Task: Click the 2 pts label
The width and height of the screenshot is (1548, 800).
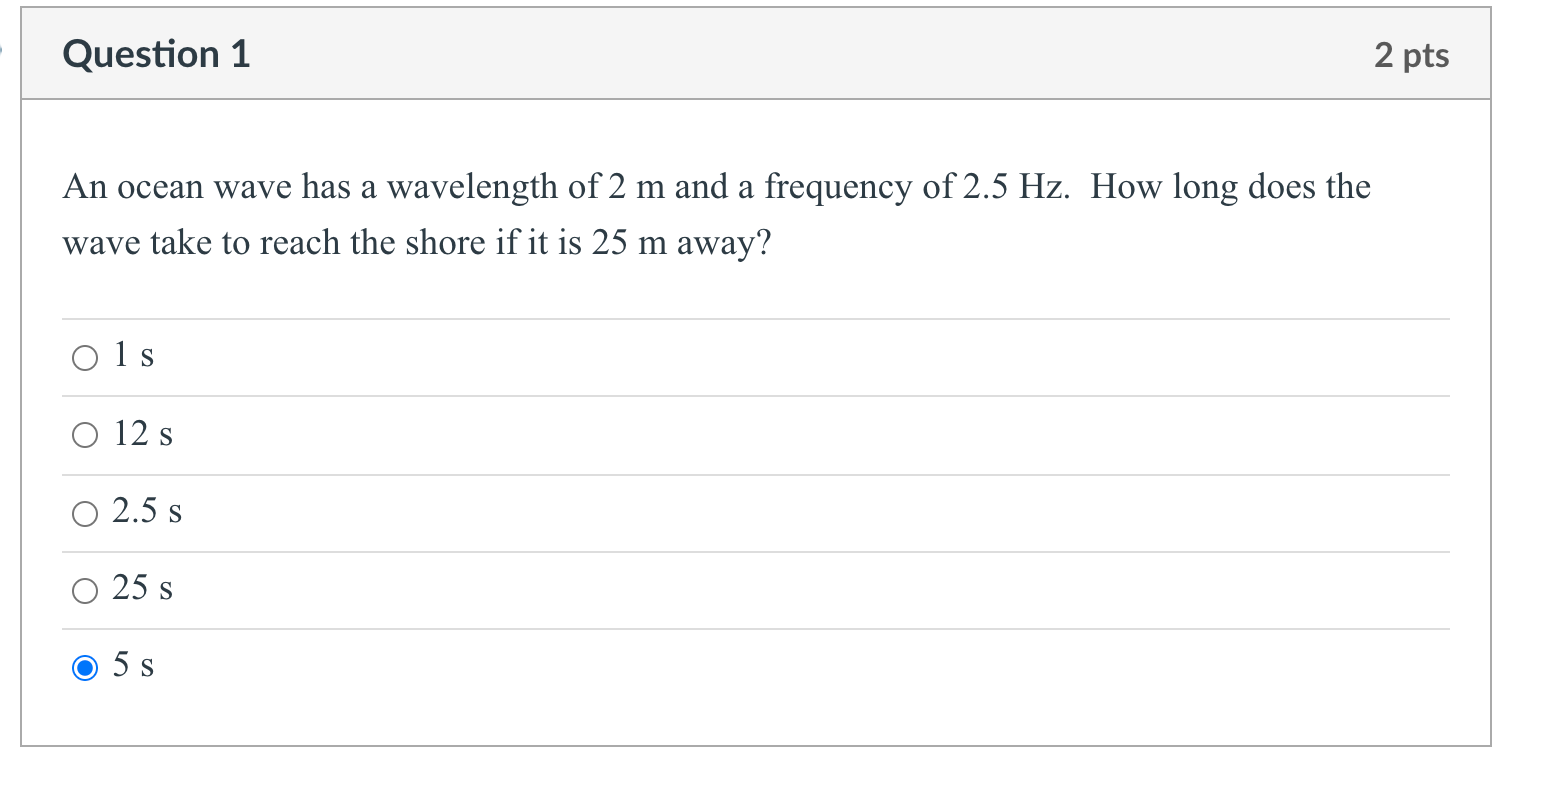Action: (x=1410, y=56)
